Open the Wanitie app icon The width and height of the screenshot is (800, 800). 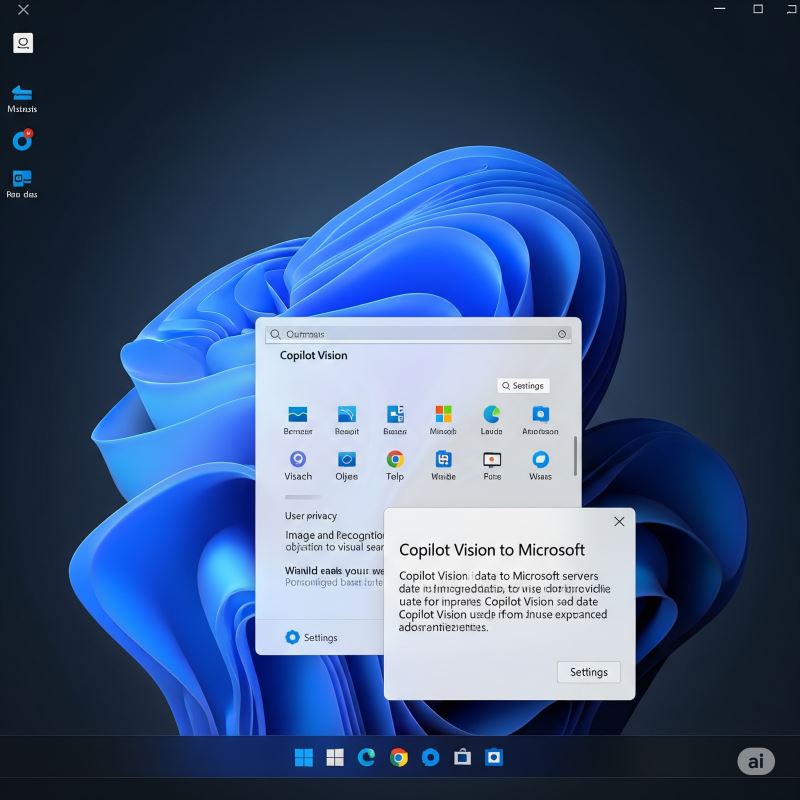(443, 459)
